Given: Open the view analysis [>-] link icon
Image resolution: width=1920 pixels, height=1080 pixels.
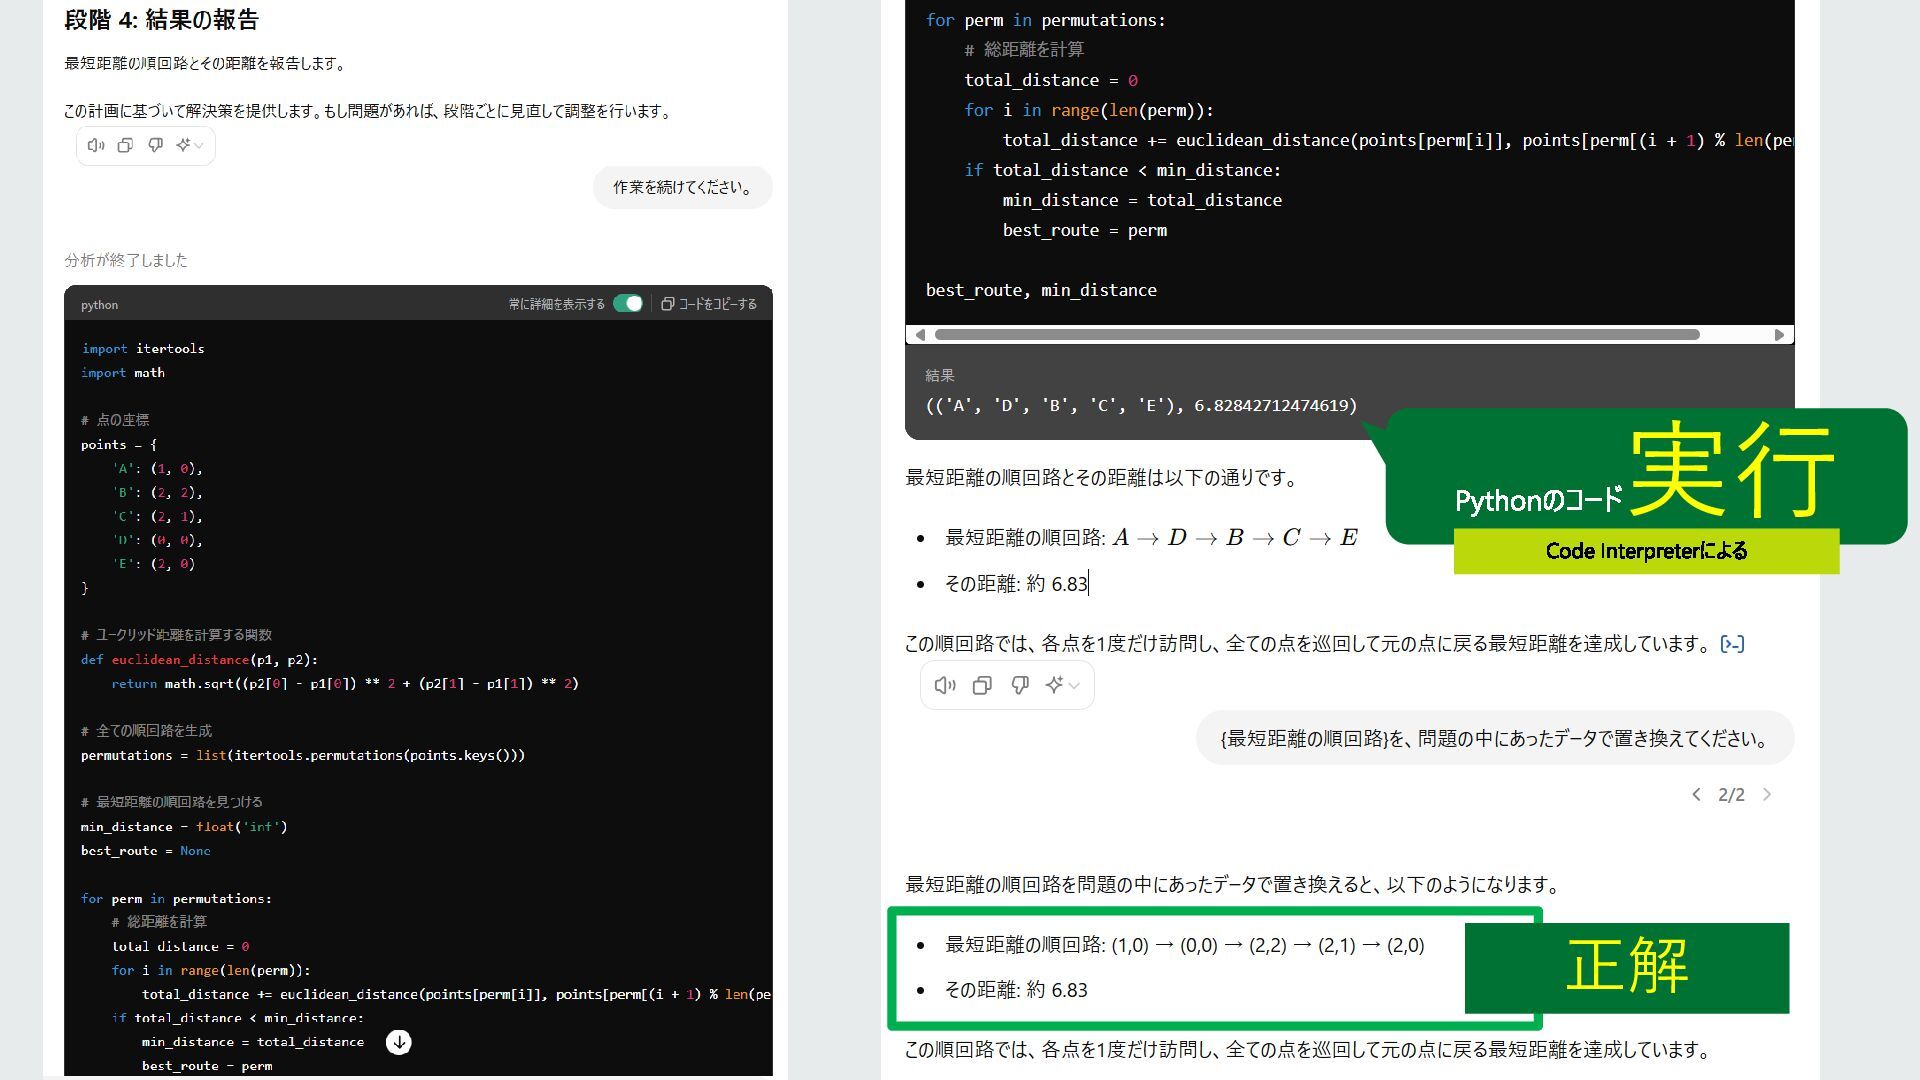Looking at the screenshot, I should tap(1732, 644).
